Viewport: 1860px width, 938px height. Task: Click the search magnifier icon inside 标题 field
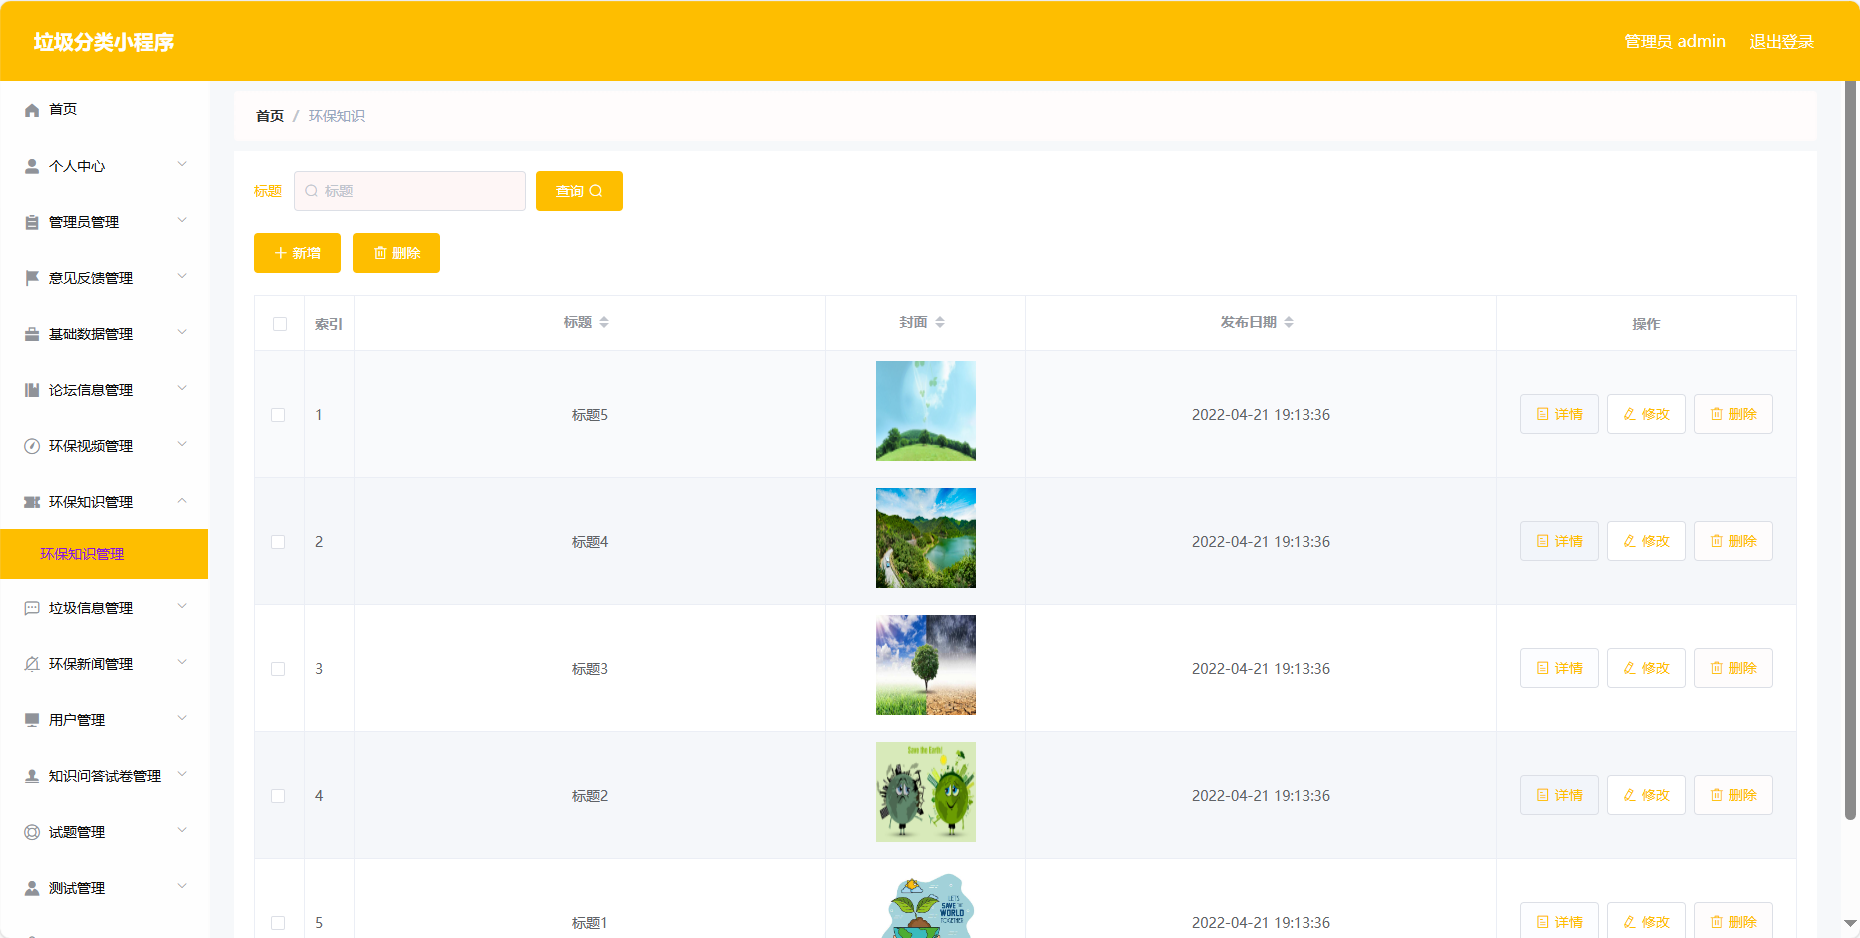[x=311, y=191]
